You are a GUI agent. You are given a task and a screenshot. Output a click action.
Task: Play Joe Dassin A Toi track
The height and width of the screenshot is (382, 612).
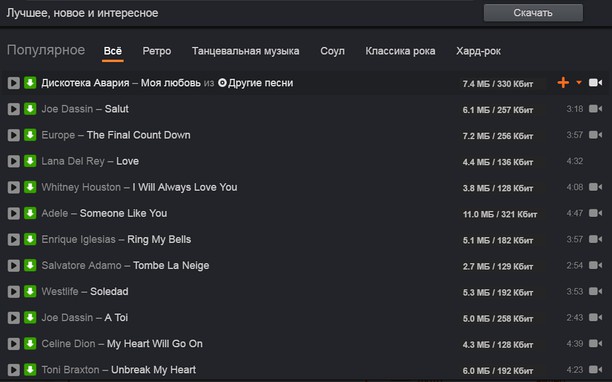coord(14,318)
